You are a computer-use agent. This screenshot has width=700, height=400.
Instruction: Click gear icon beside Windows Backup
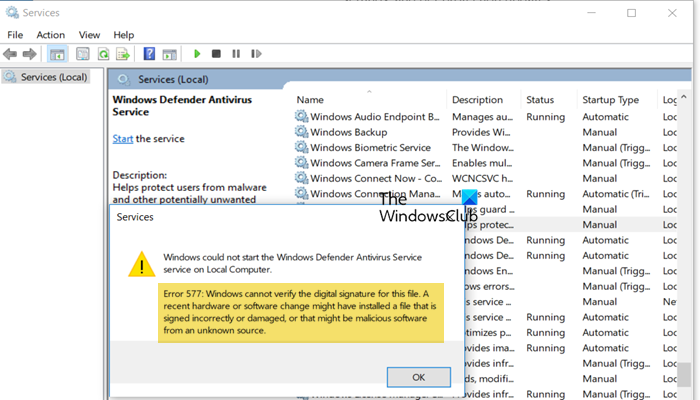pos(301,132)
